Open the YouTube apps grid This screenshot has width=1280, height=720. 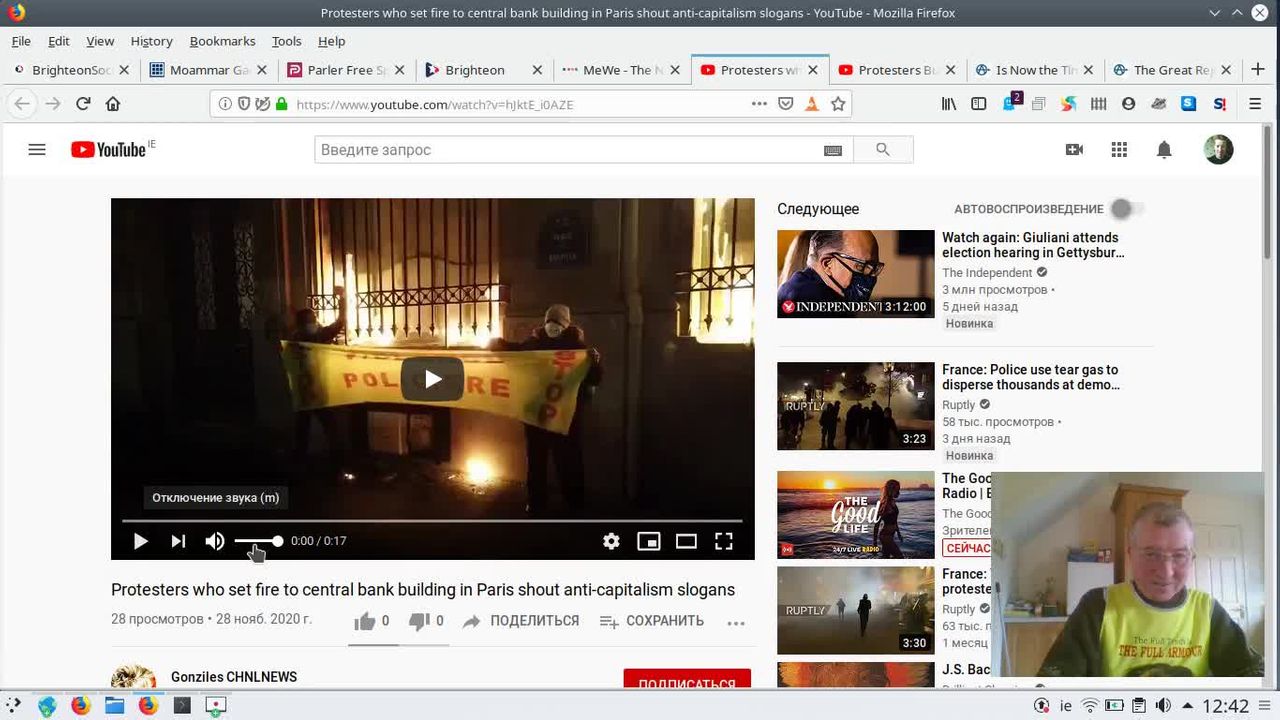[1119, 150]
